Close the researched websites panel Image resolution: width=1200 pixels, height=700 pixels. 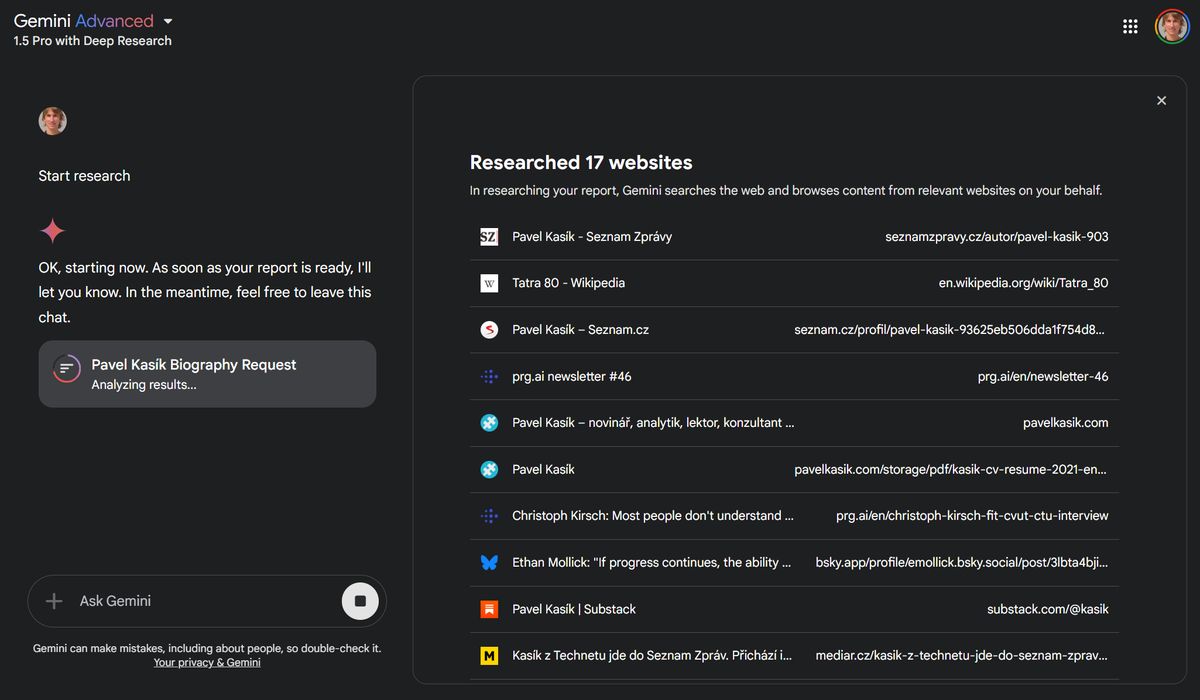tap(1161, 100)
